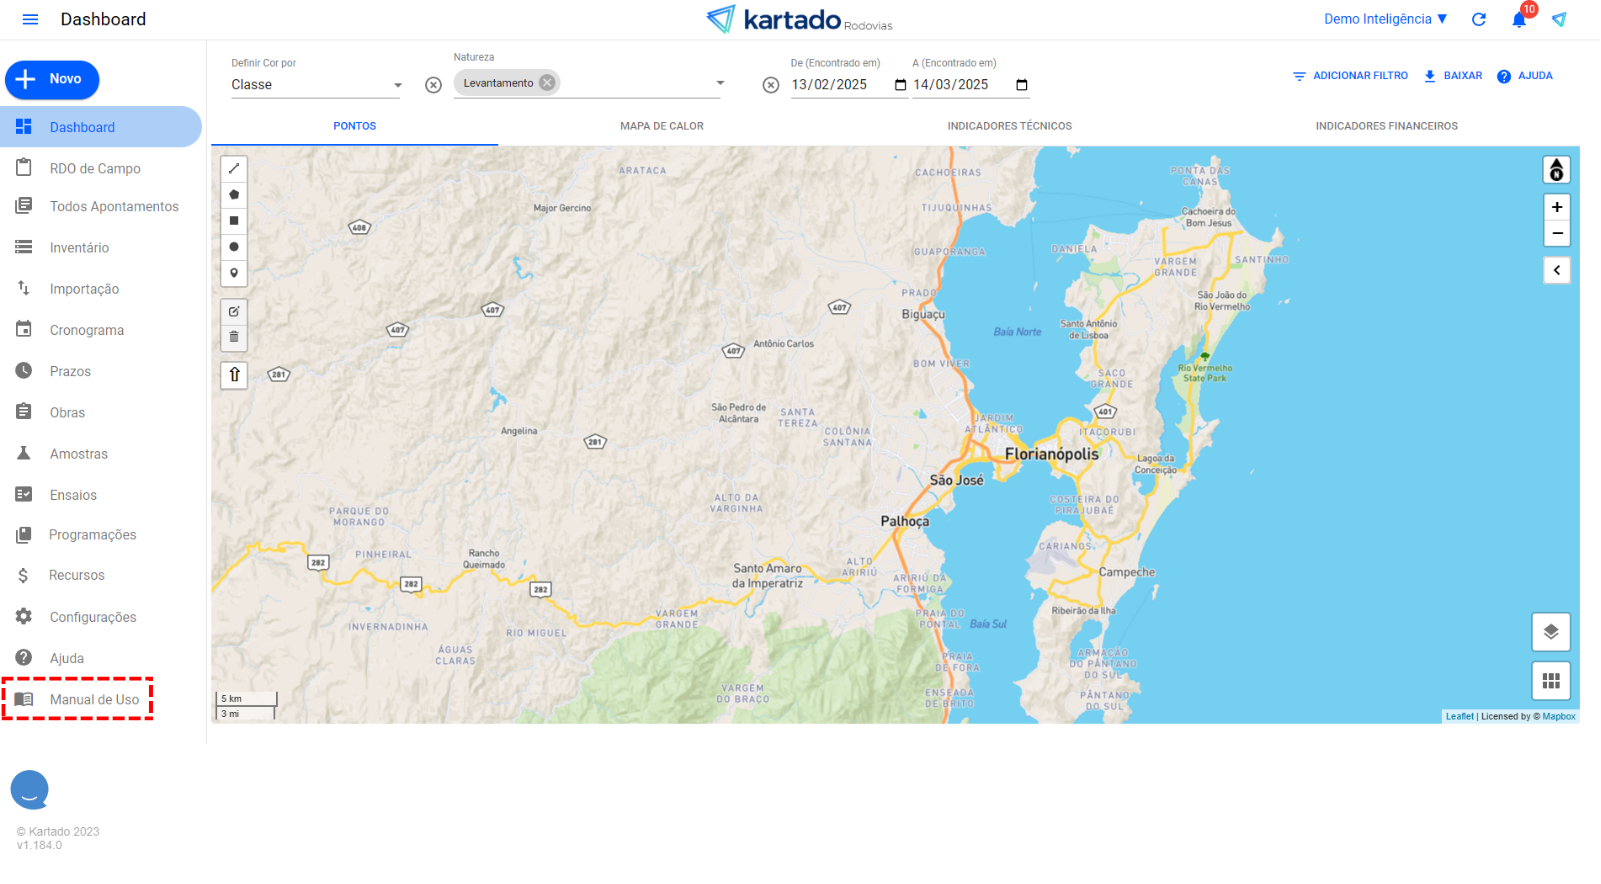Open the Indicadores Técnicos tab

pos(1009,126)
